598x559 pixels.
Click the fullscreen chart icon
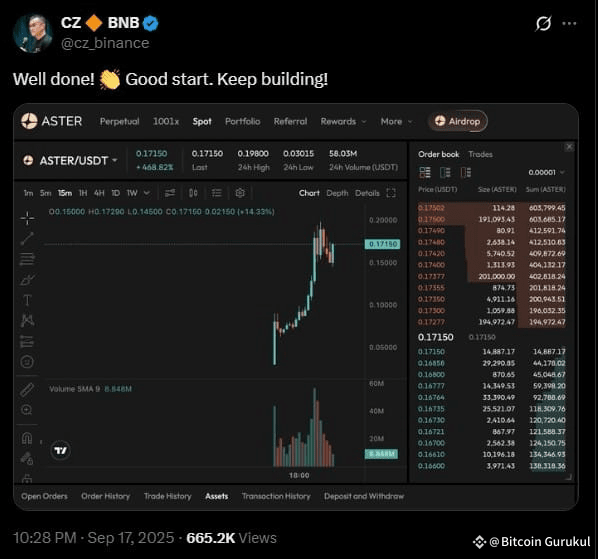(x=391, y=193)
